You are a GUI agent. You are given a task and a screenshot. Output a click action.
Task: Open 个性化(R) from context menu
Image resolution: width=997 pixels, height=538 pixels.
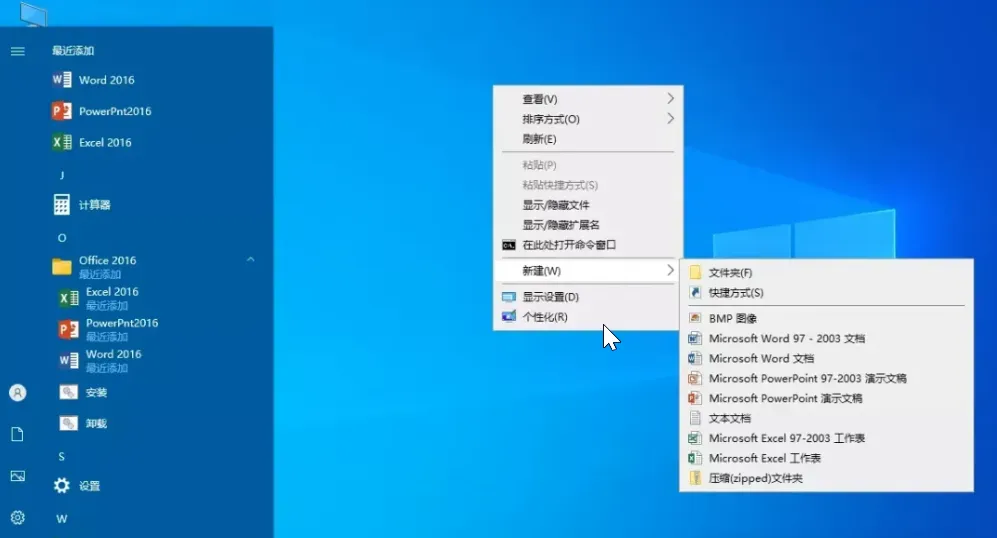coord(588,317)
